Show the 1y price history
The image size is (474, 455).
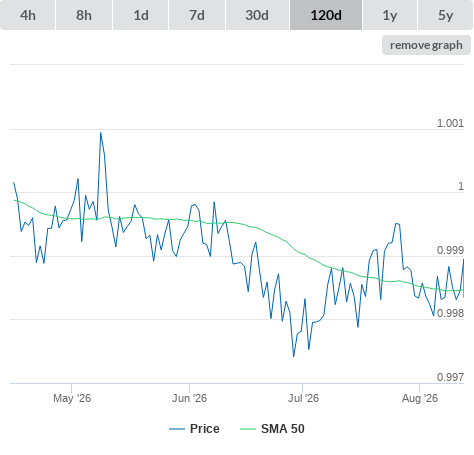(390, 15)
